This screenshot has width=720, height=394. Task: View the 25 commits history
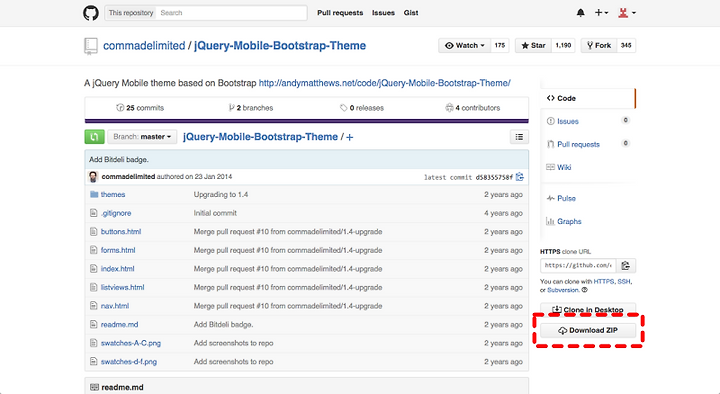coord(140,108)
